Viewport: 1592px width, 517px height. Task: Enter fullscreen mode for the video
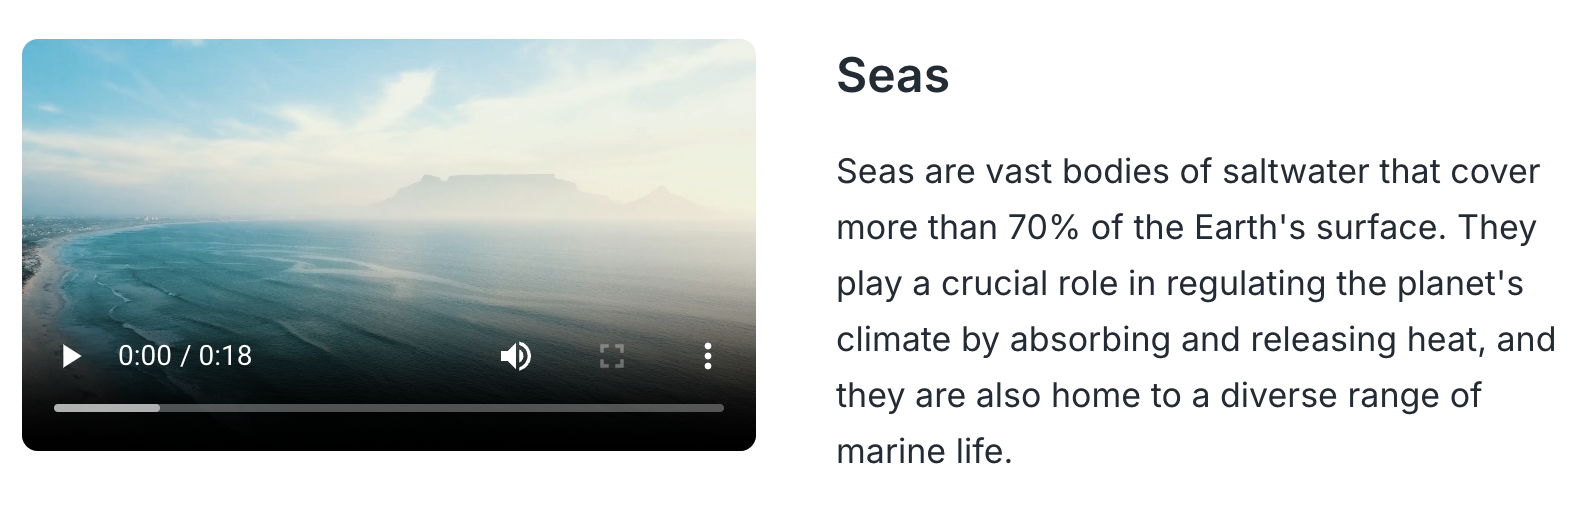coord(611,356)
